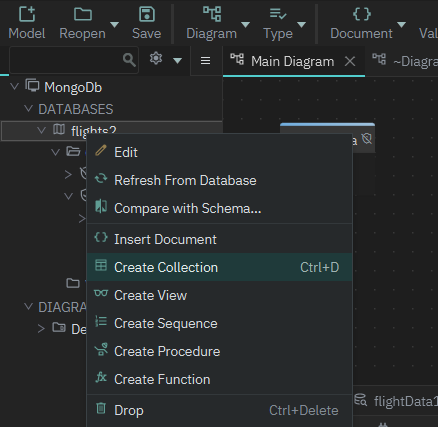Screen dimensions: 438x427
Task: Click the flights2 database icon
Action: [59, 129]
